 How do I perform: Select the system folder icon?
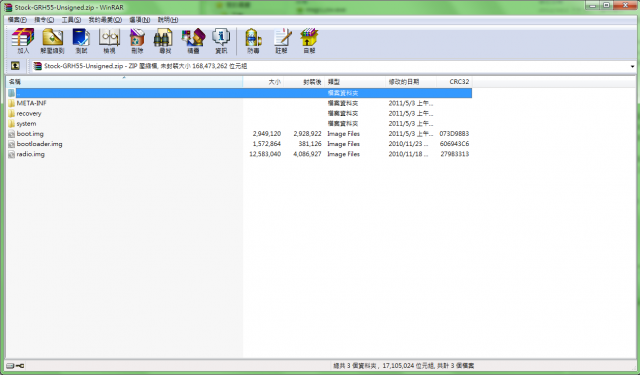coord(11,124)
